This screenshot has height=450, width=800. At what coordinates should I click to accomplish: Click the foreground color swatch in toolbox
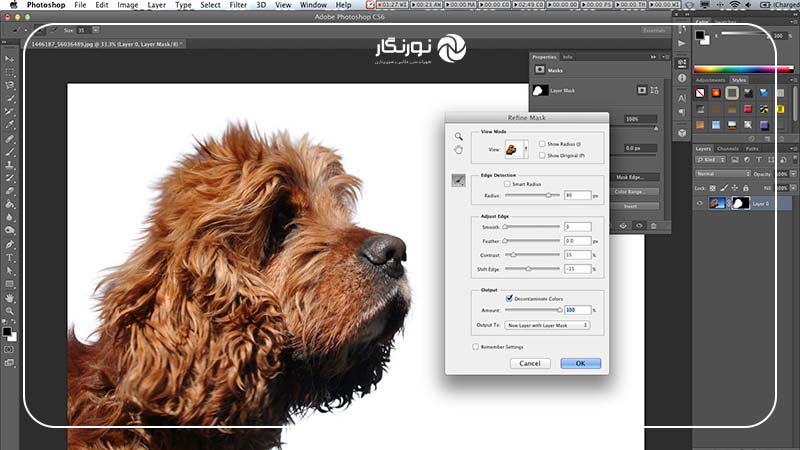pyautogui.click(x=7, y=332)
